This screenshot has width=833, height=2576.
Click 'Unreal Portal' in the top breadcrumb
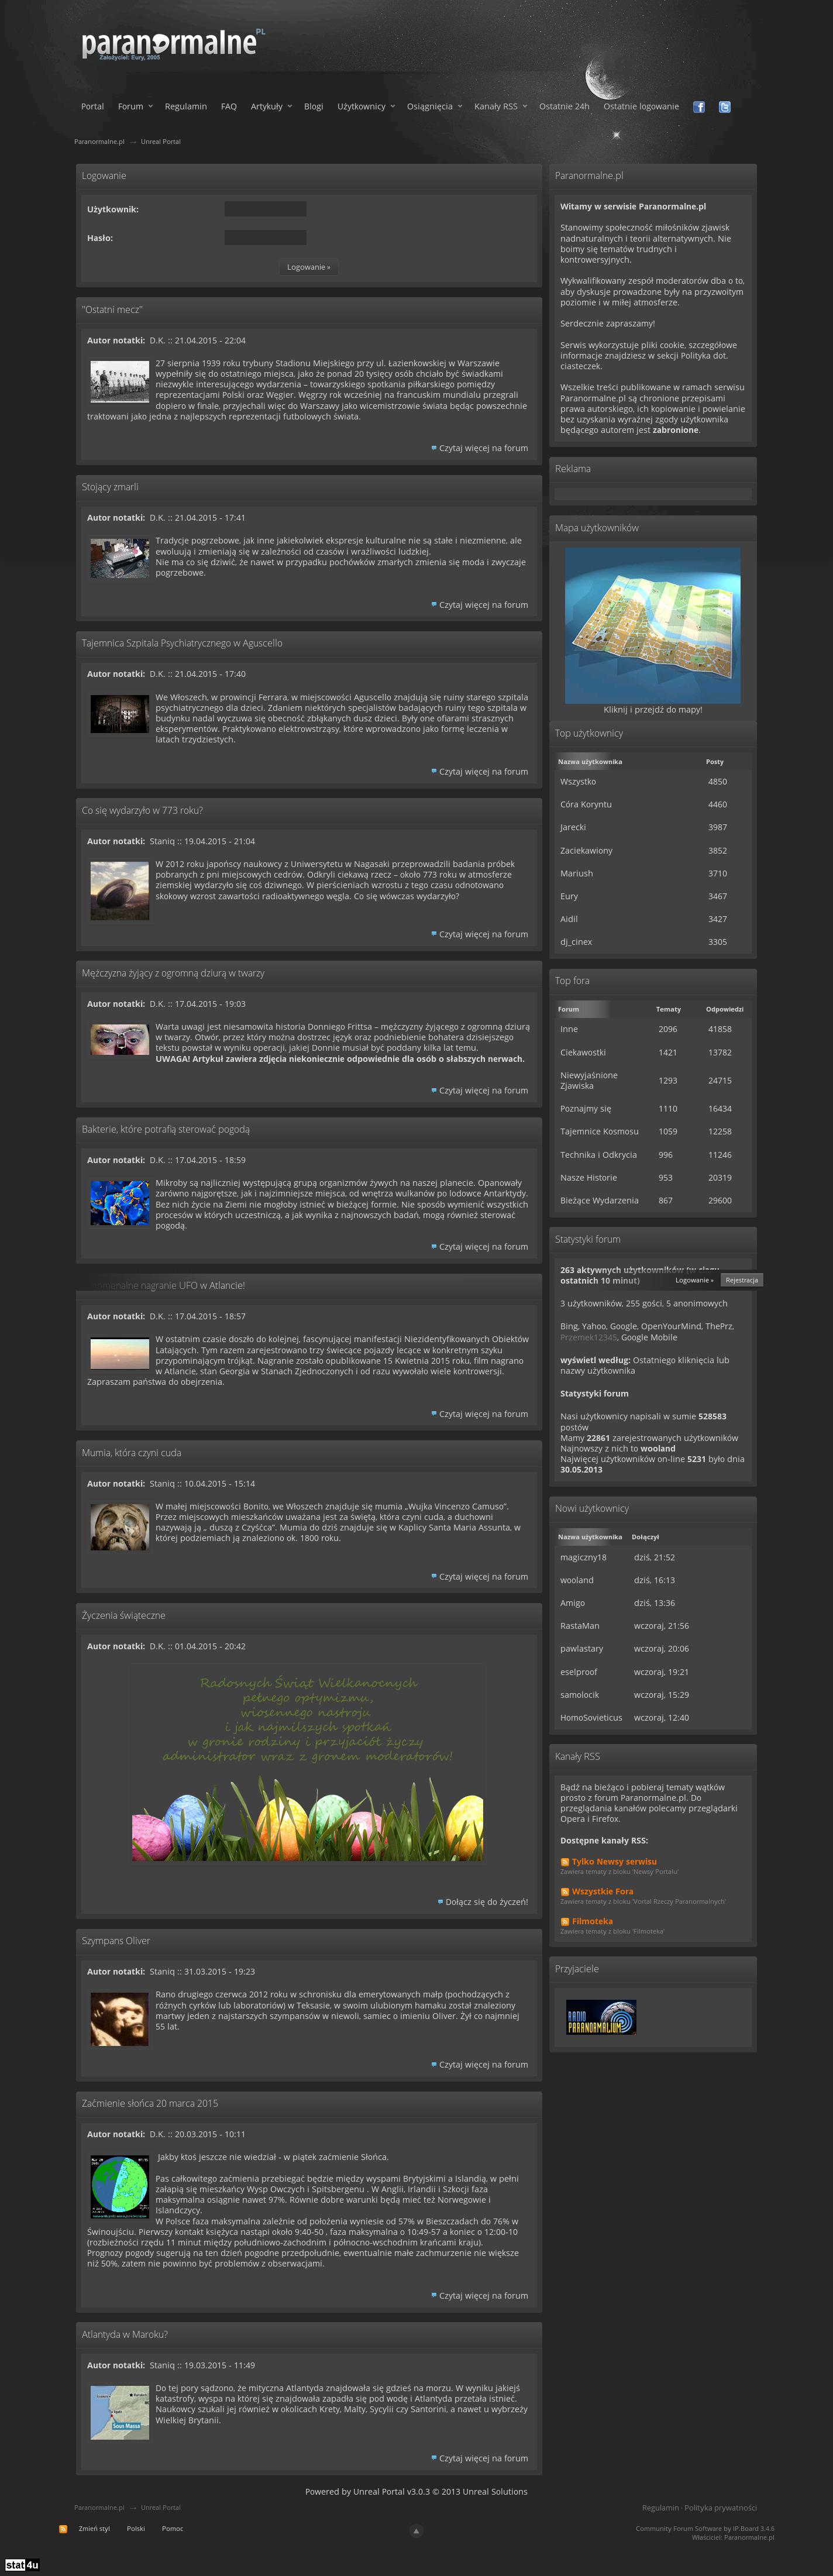tap(161, 142)
